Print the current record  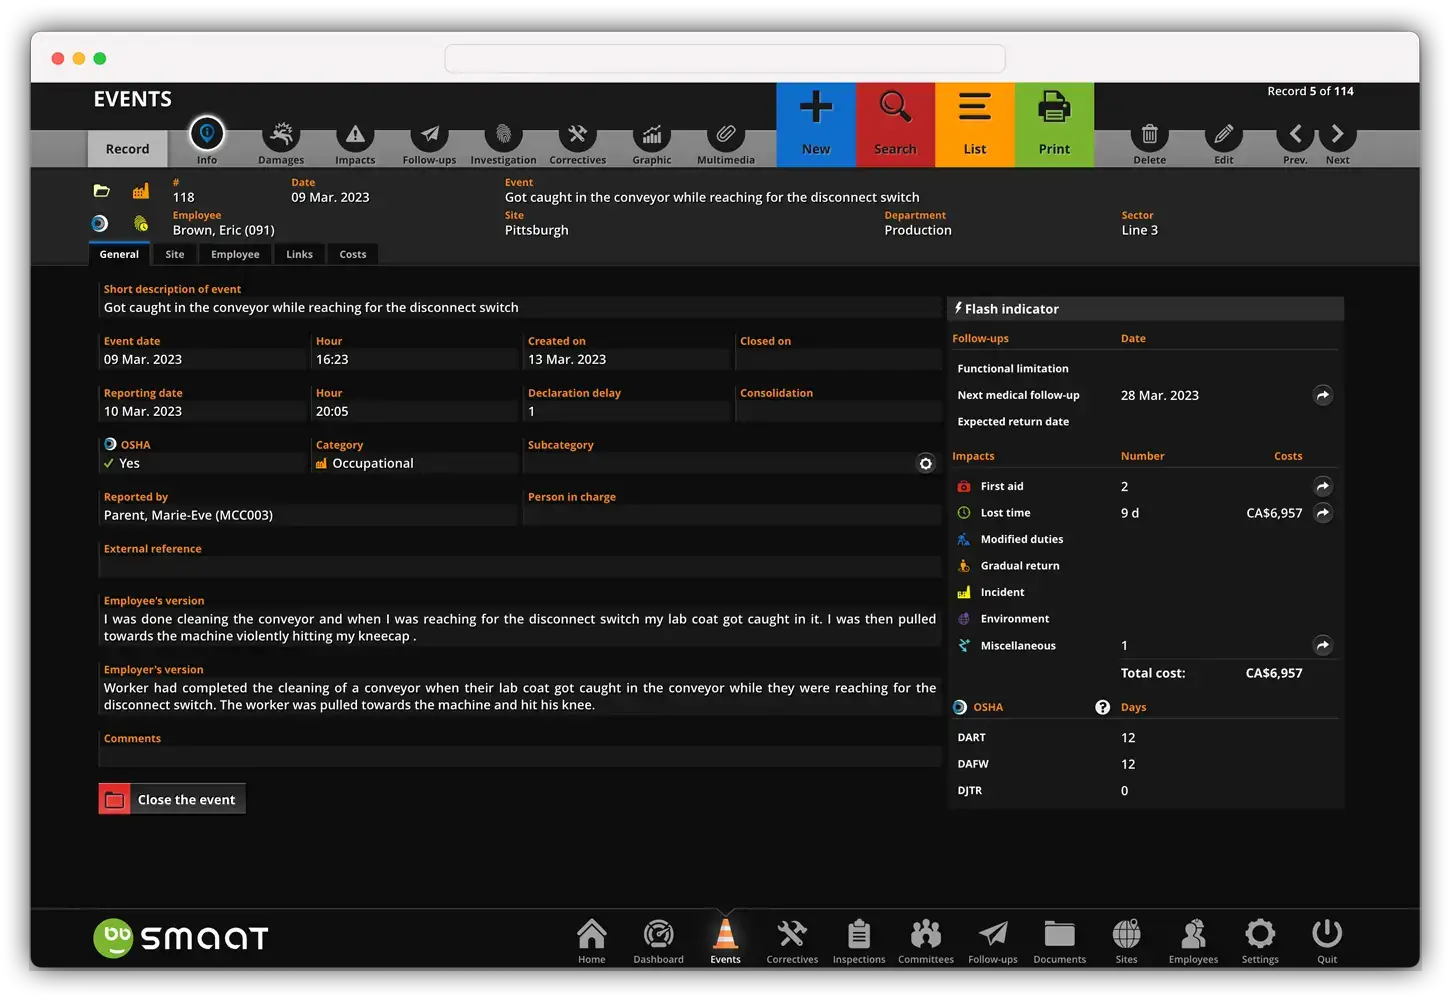pyautogui.click(x=1054, y=125)
